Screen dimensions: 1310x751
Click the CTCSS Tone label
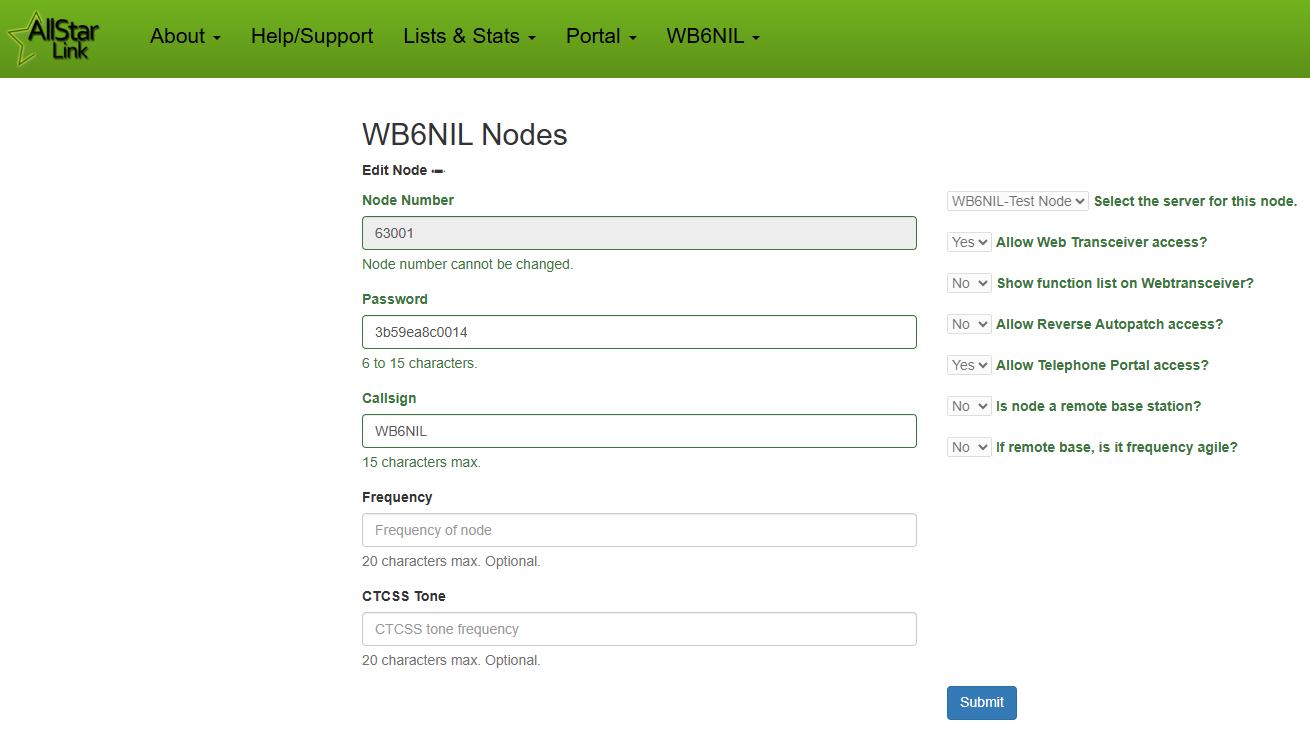coord(404,596)
